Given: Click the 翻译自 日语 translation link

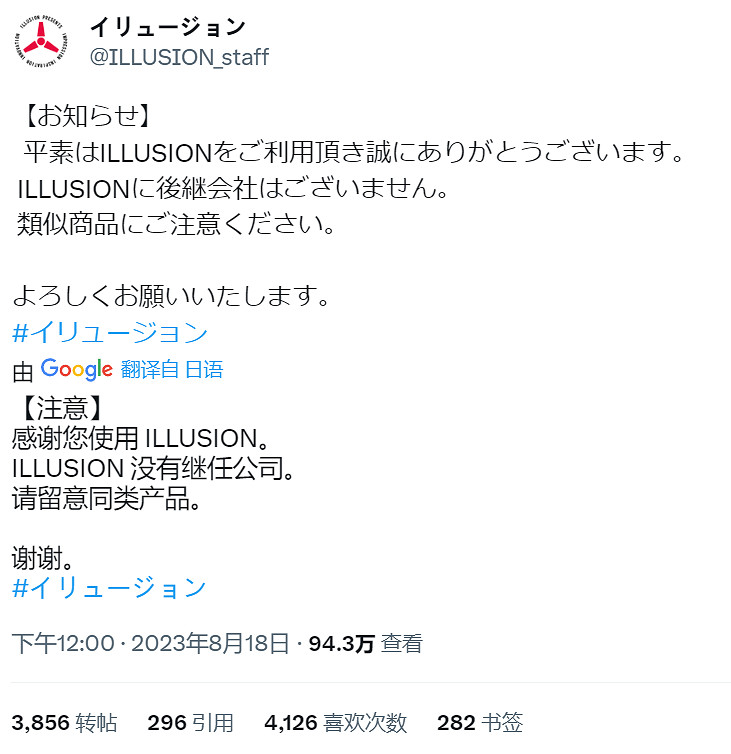Looking at the screenshot, I should pyautogui.click(x=172, y=369).
